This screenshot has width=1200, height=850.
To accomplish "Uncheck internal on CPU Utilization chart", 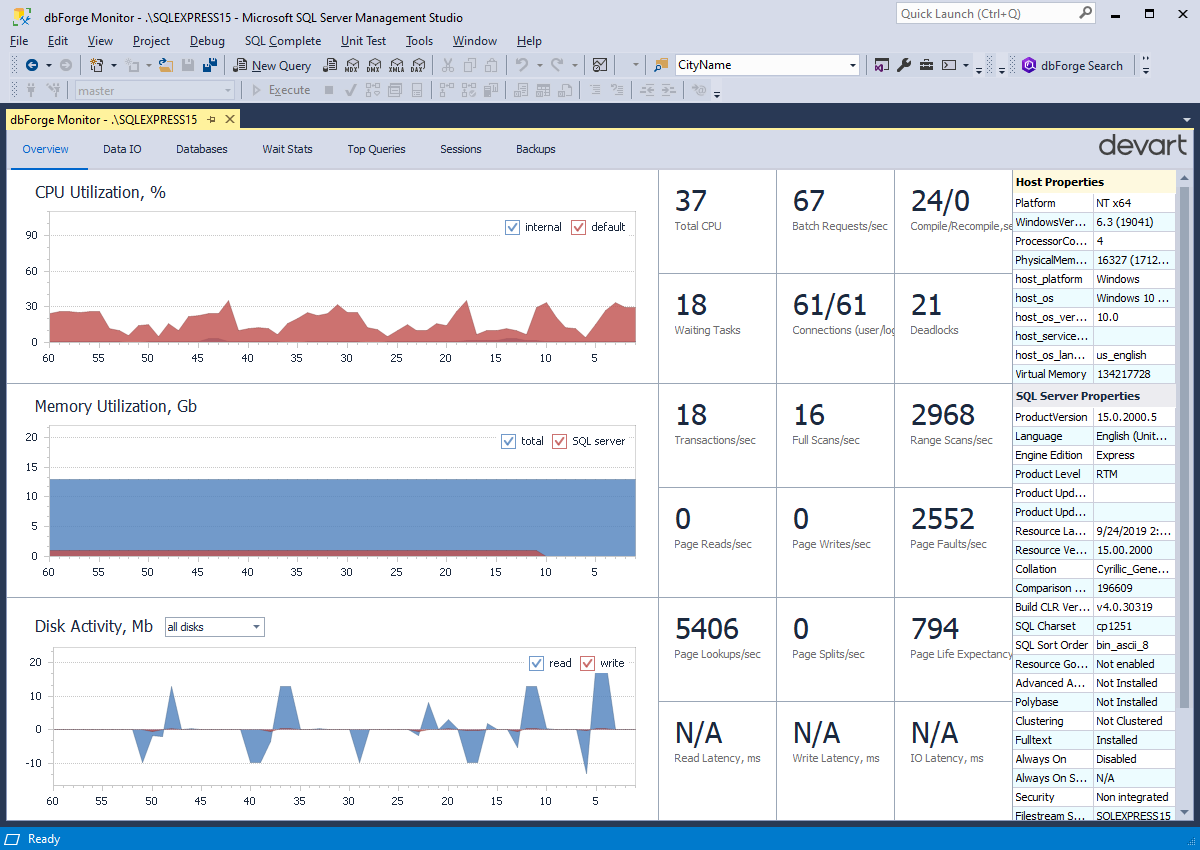I will click(514, 227).
